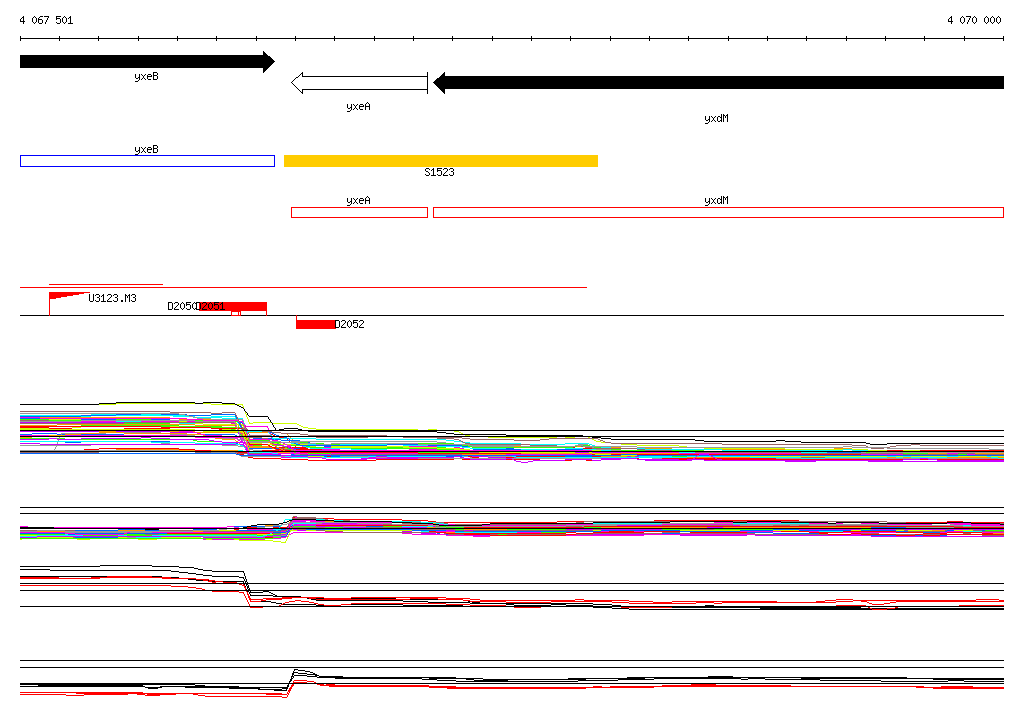Click the end coordinate 4 070 000
This screenshot has height=714, width=1024.
(x=974, y=20)
